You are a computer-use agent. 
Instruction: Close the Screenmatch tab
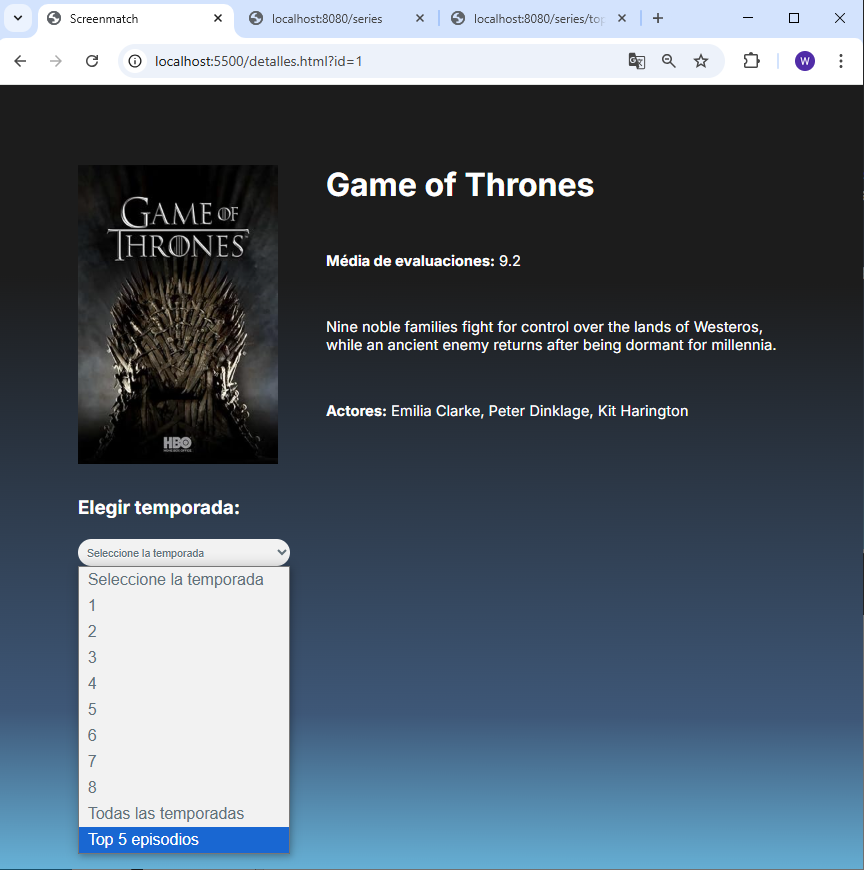[x=218, y=18]
